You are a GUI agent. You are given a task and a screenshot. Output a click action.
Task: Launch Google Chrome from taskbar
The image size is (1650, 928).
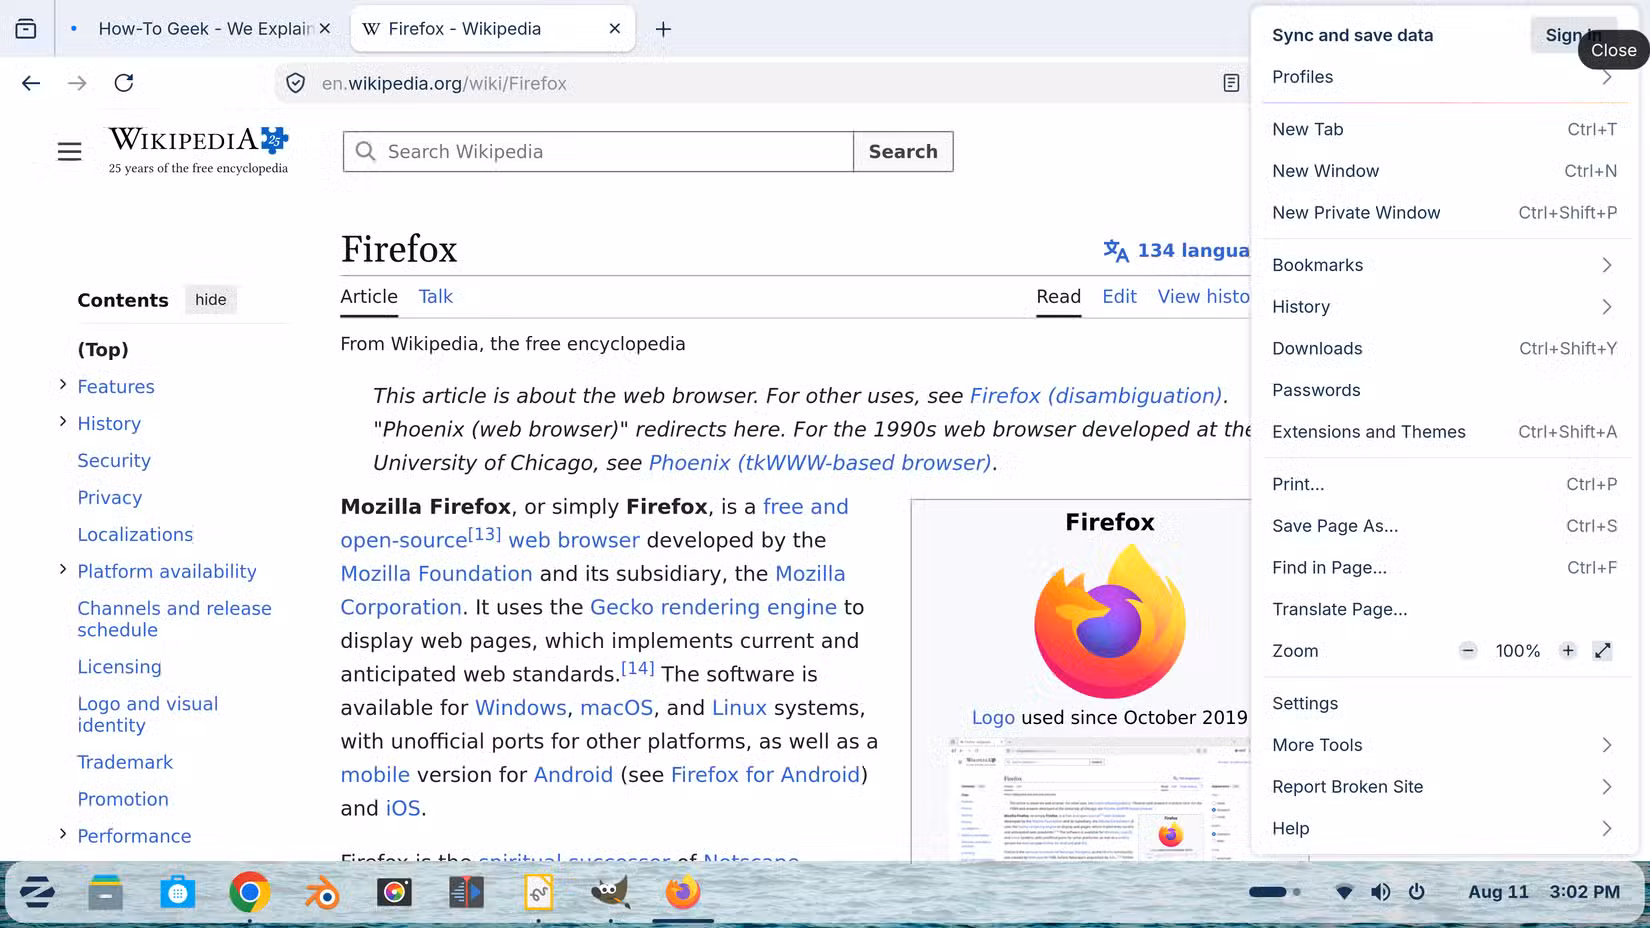click(x=250, y=892)
